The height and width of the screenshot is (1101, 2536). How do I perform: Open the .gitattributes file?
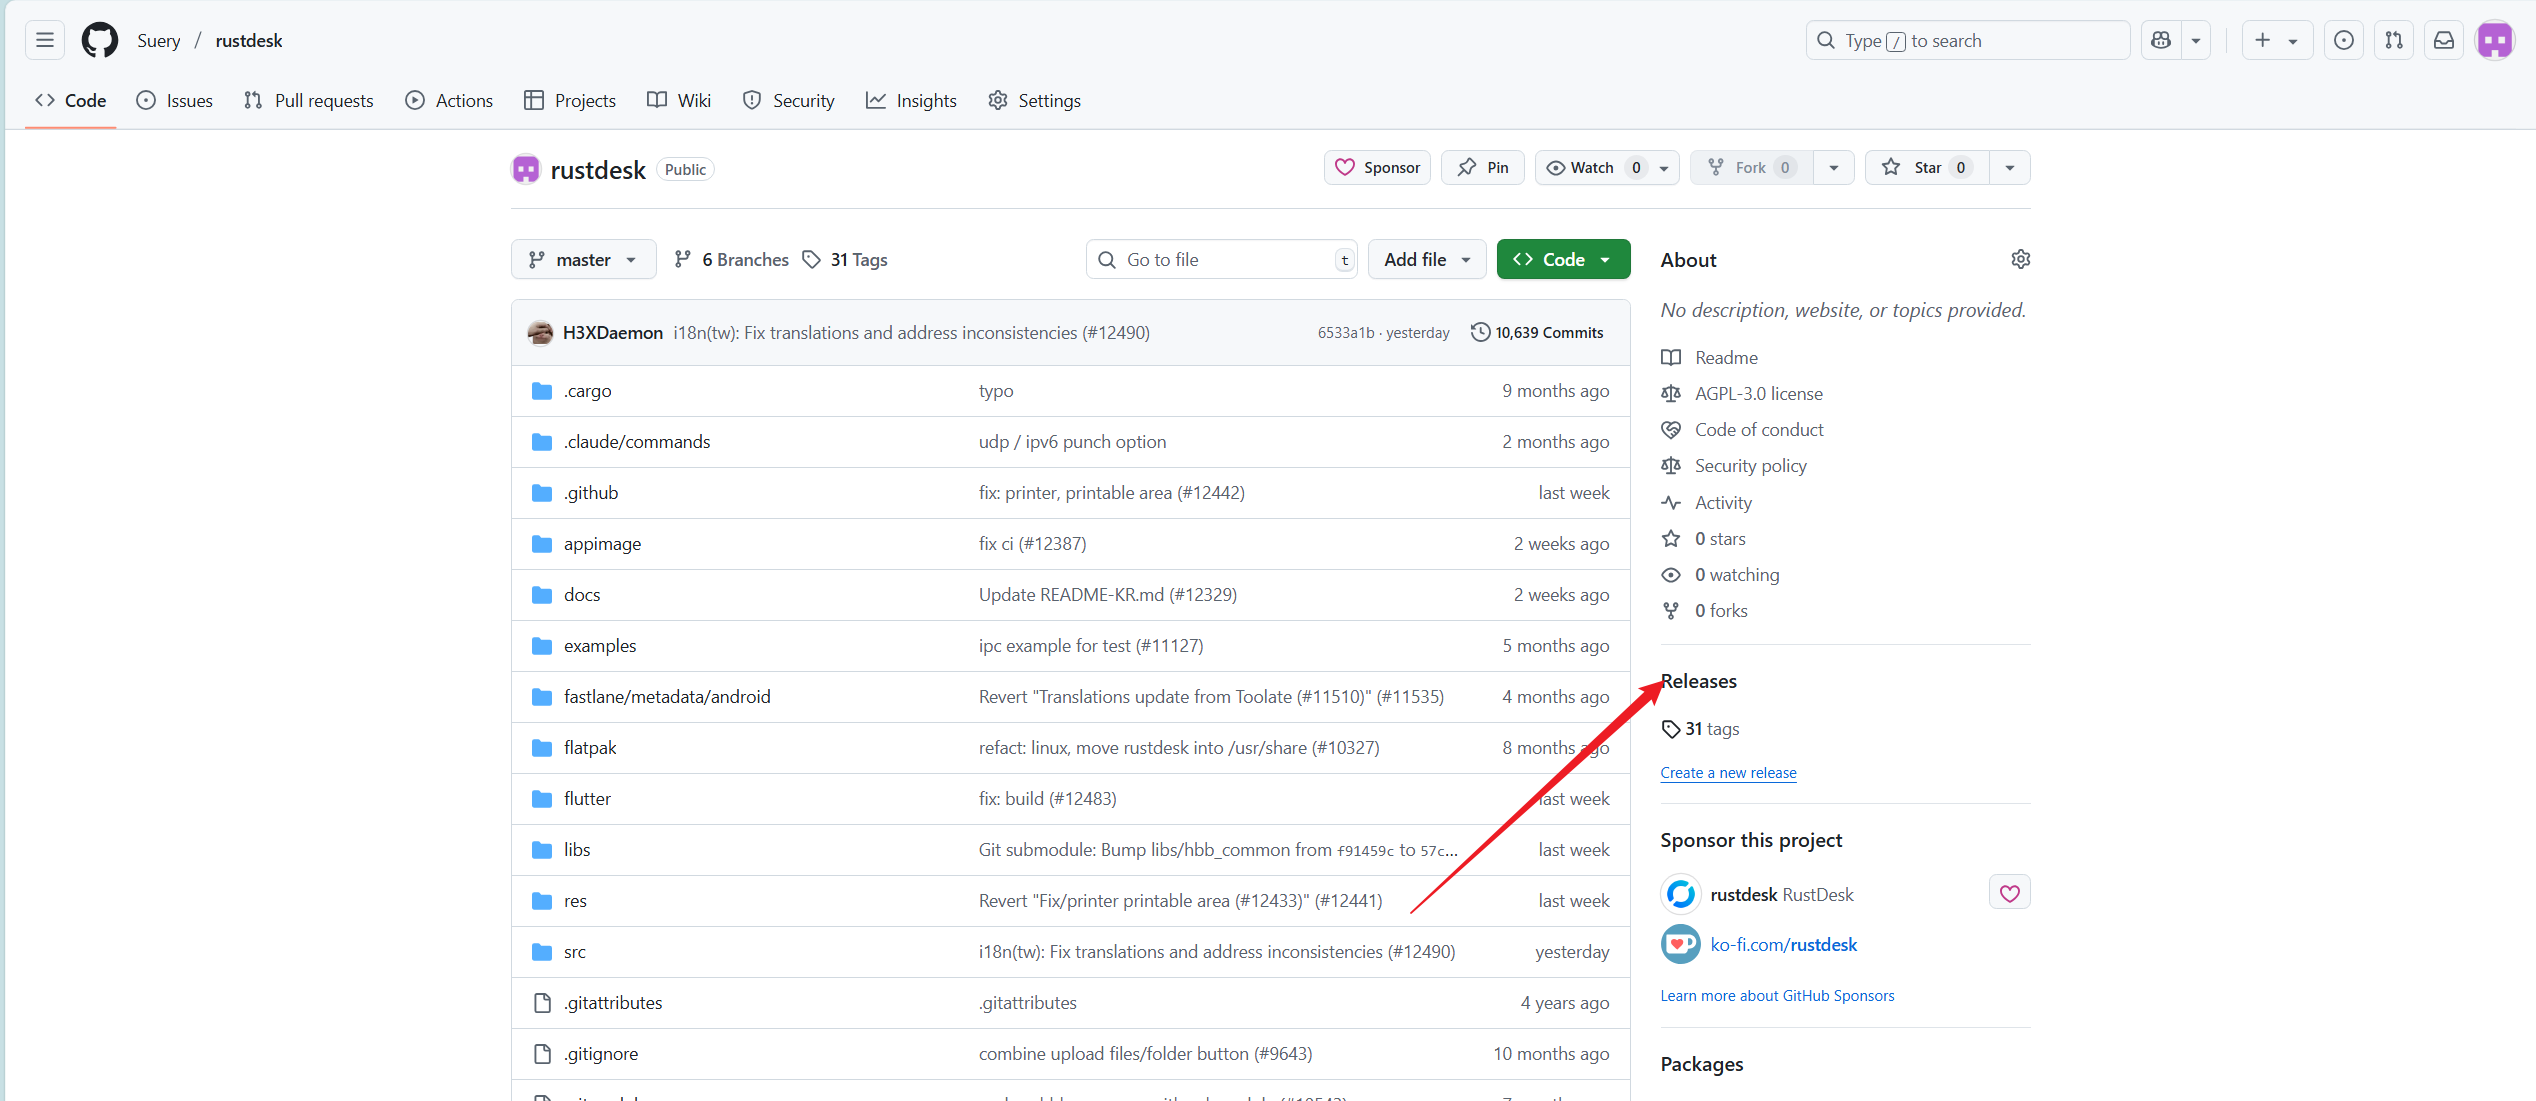click(613, 1003)
